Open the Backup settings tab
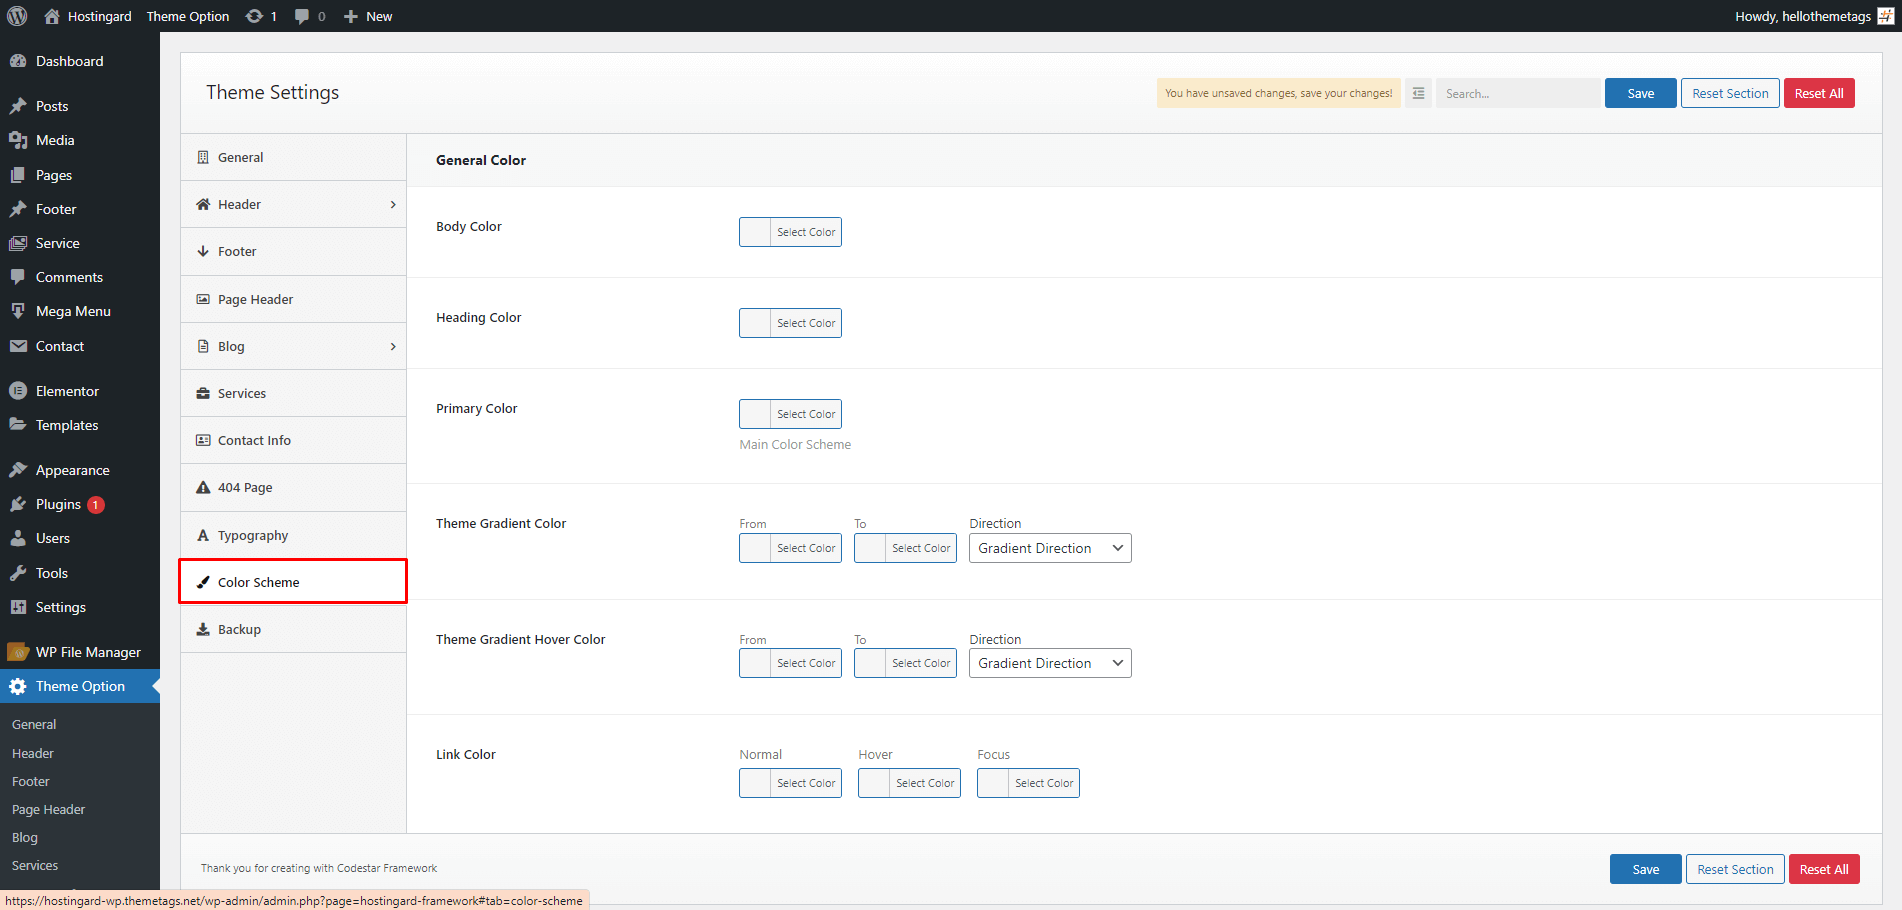The height and width of the screenshot is (910, 1902). pyautogui.click(x=293, y=629)
